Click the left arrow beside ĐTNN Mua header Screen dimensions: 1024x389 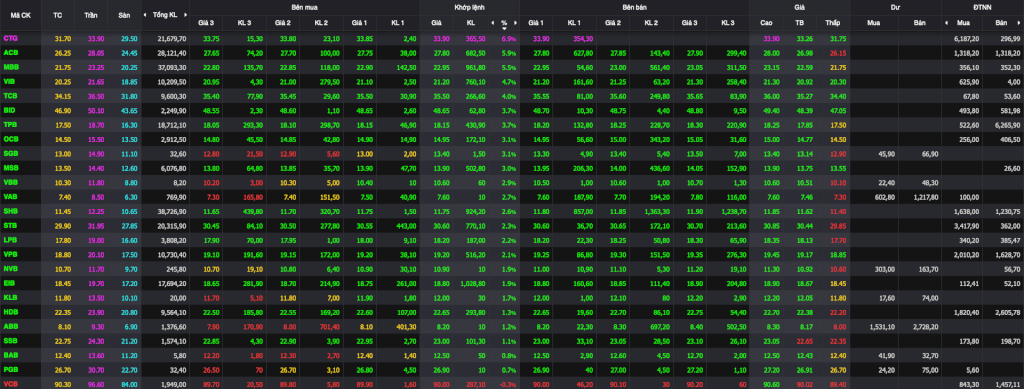pyautogui.click(x=946, y=22)
